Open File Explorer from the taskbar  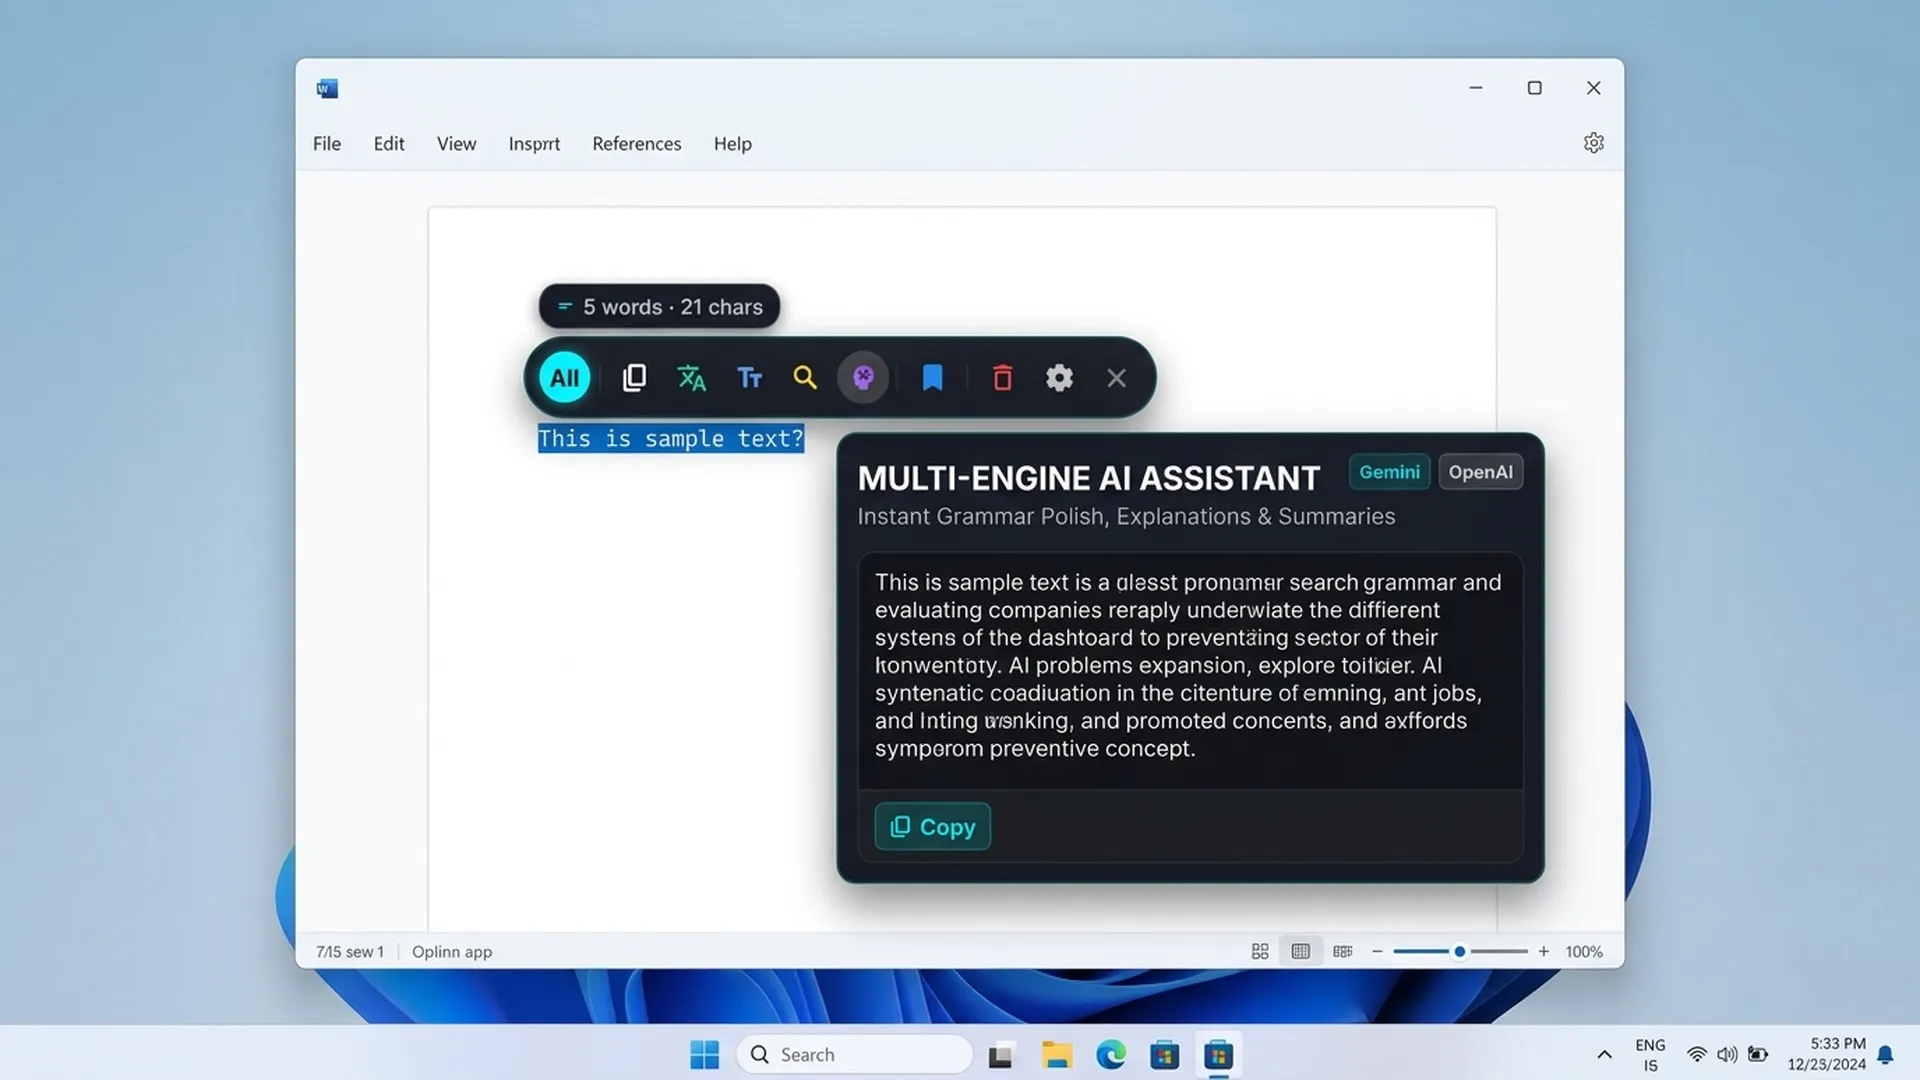1057,1055
